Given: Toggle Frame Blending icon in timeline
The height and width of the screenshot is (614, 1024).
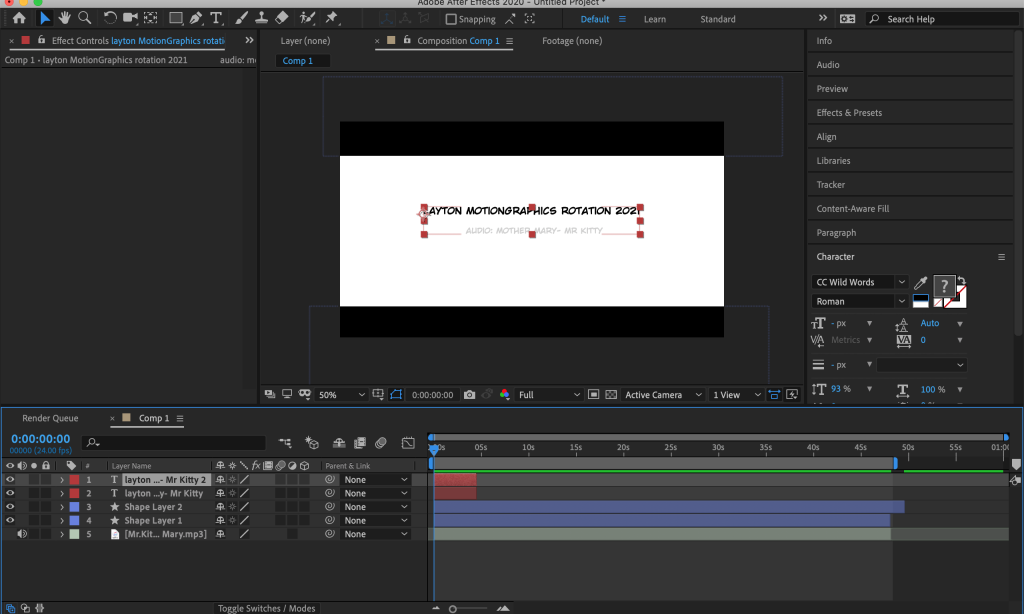Looking at the screenshot, I should point(360,443).
